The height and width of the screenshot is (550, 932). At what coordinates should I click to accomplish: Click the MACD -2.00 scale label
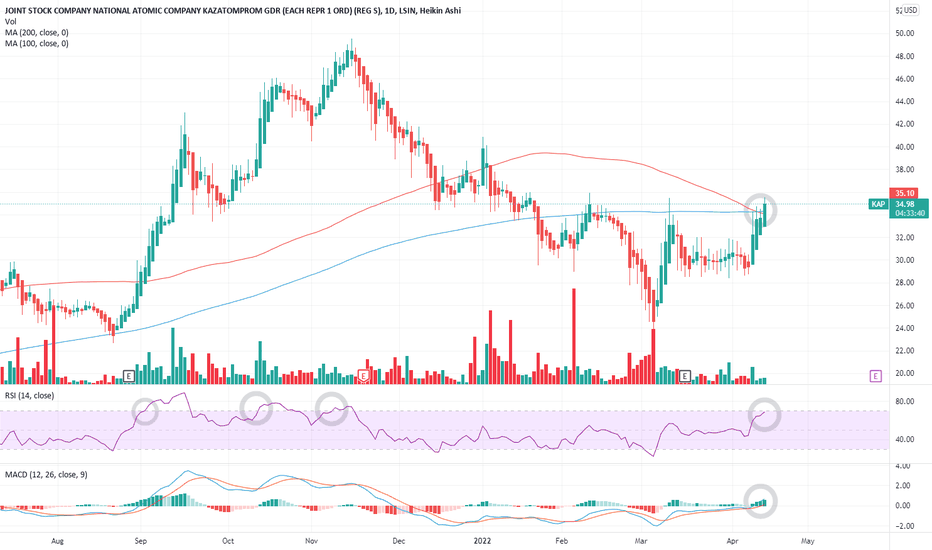pyautogui.click(x=903, y=526)
